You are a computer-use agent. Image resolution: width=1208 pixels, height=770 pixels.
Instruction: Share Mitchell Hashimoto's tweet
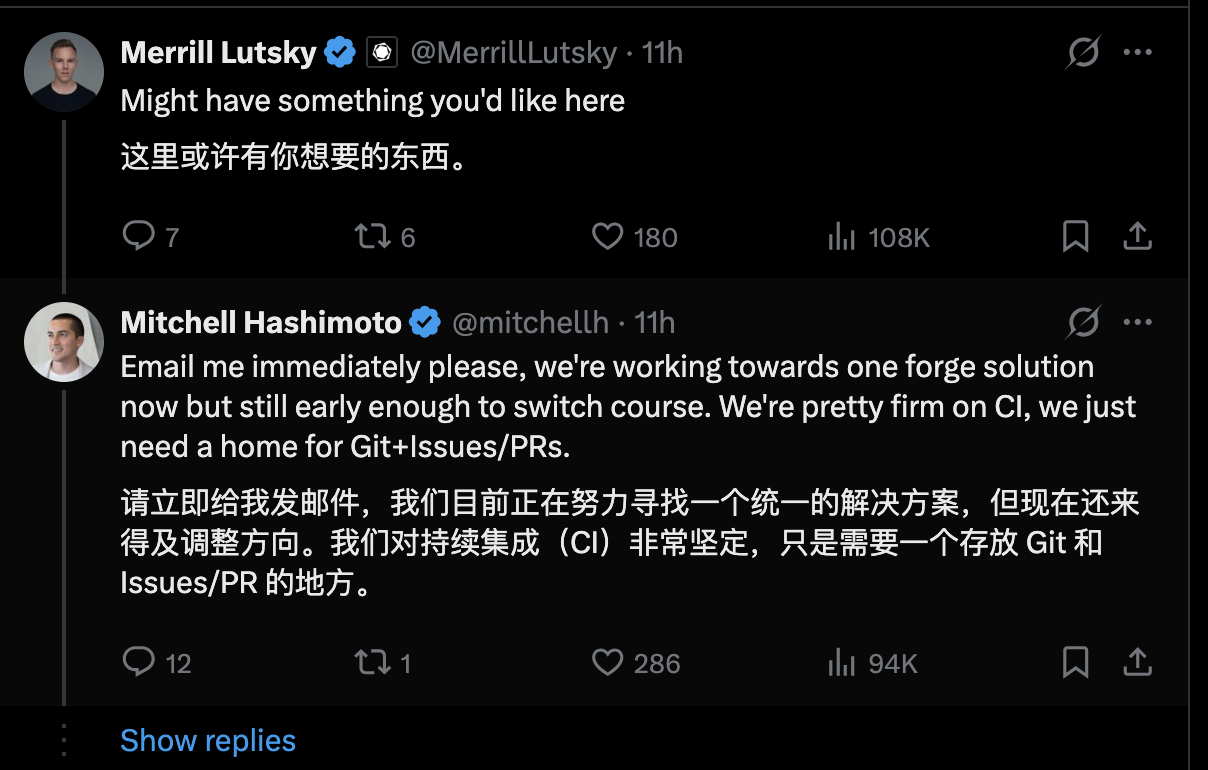[x=1138, y=662]
